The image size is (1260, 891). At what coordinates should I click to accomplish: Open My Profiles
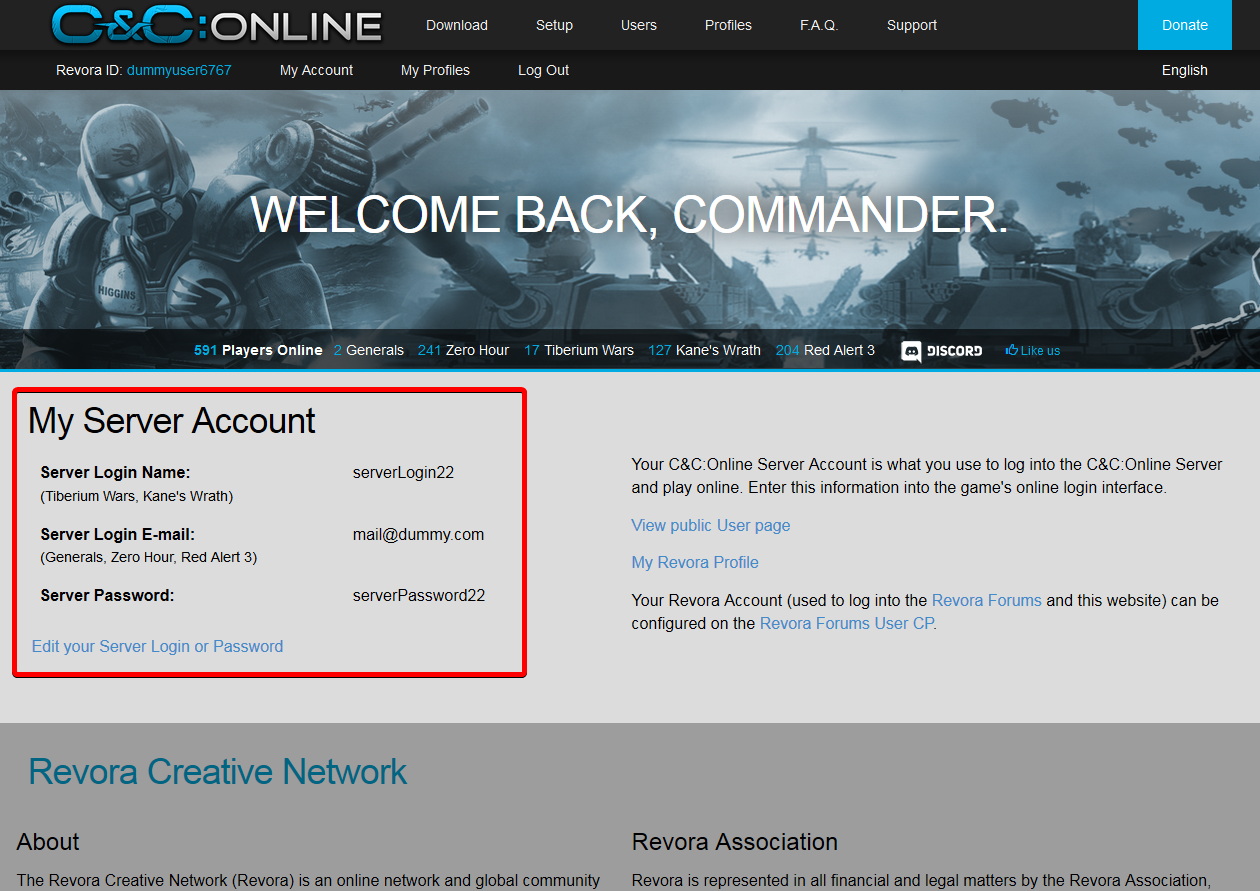tap(435, 70)
